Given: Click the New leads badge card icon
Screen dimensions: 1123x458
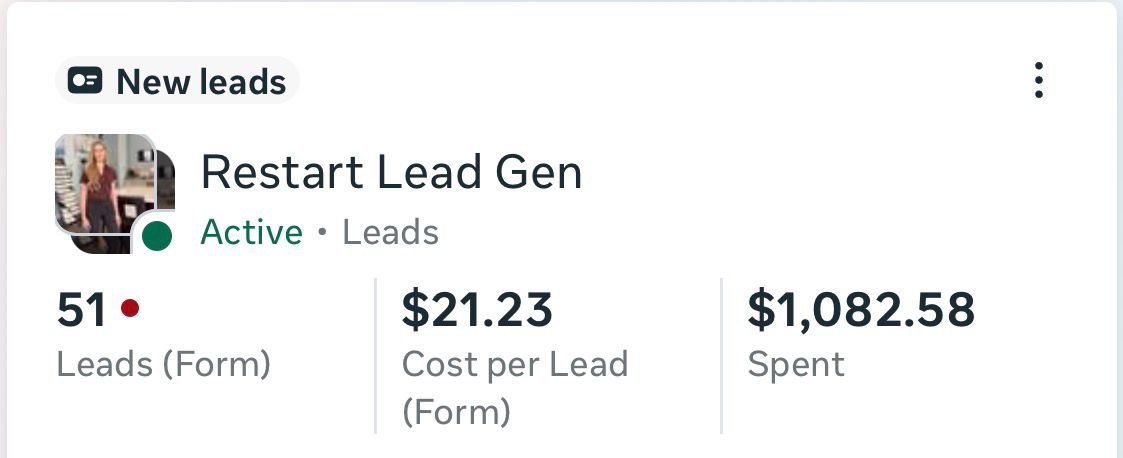Looking at the screenshot, I should point(85,81).
